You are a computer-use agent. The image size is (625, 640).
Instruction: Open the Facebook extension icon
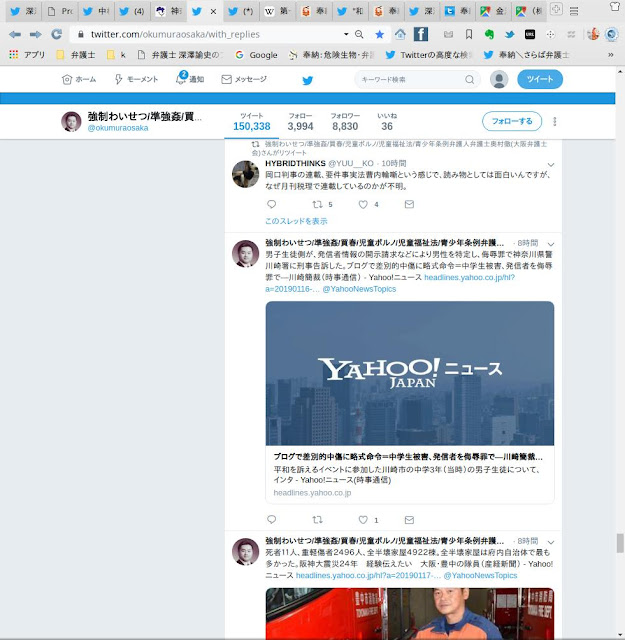[421, 34]
